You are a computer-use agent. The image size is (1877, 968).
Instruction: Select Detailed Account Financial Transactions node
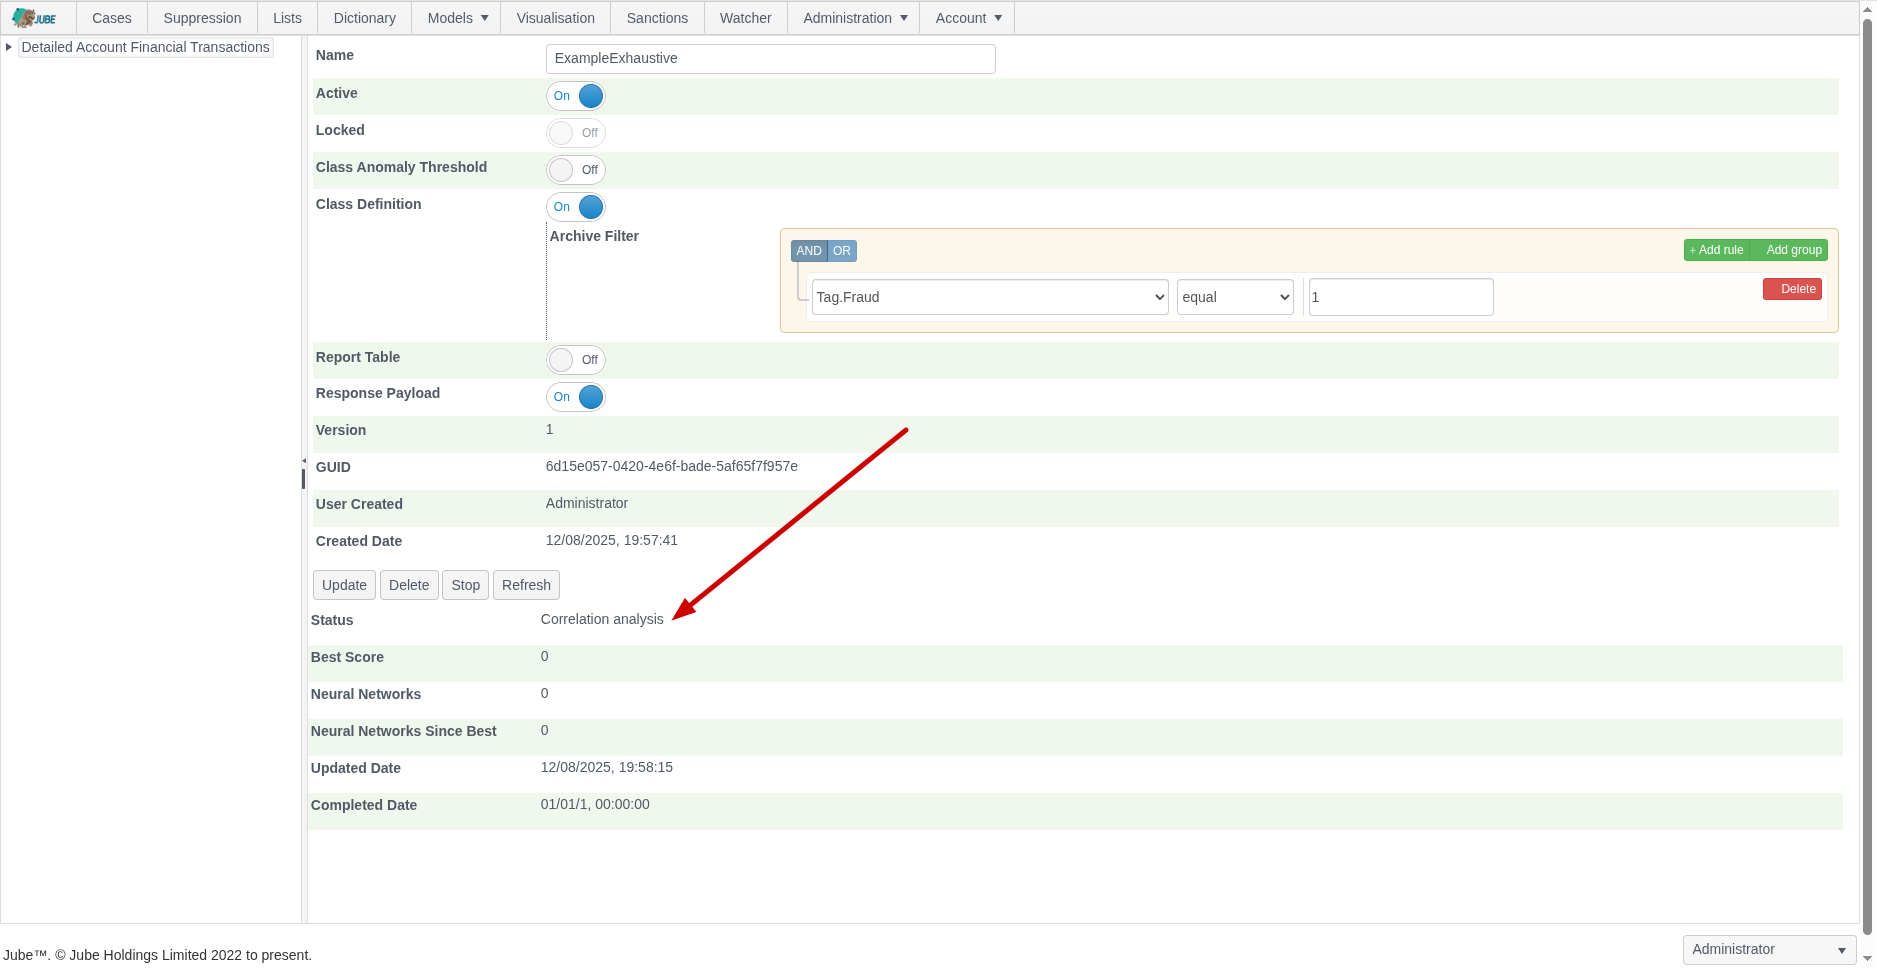[146, 47]
